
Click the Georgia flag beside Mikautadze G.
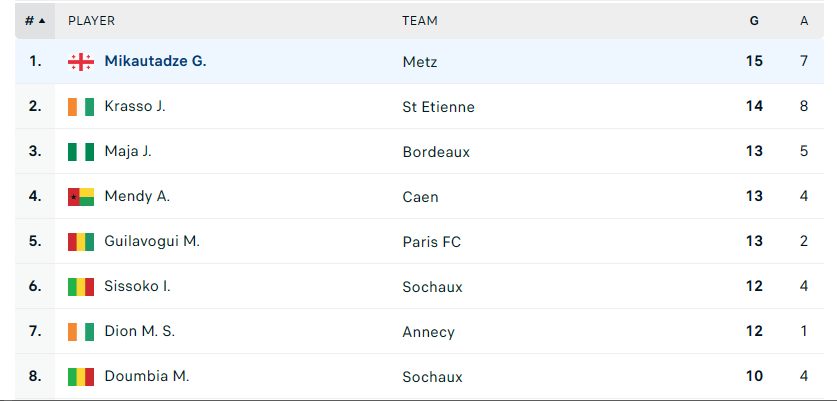click(81, 62)
